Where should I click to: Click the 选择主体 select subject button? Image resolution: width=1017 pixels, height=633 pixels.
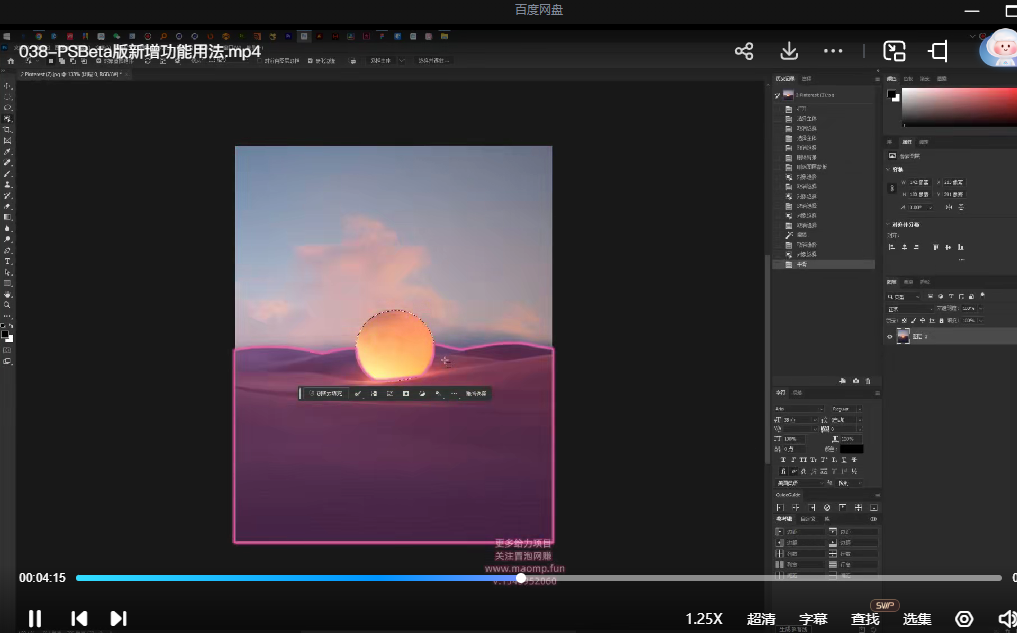381,60
